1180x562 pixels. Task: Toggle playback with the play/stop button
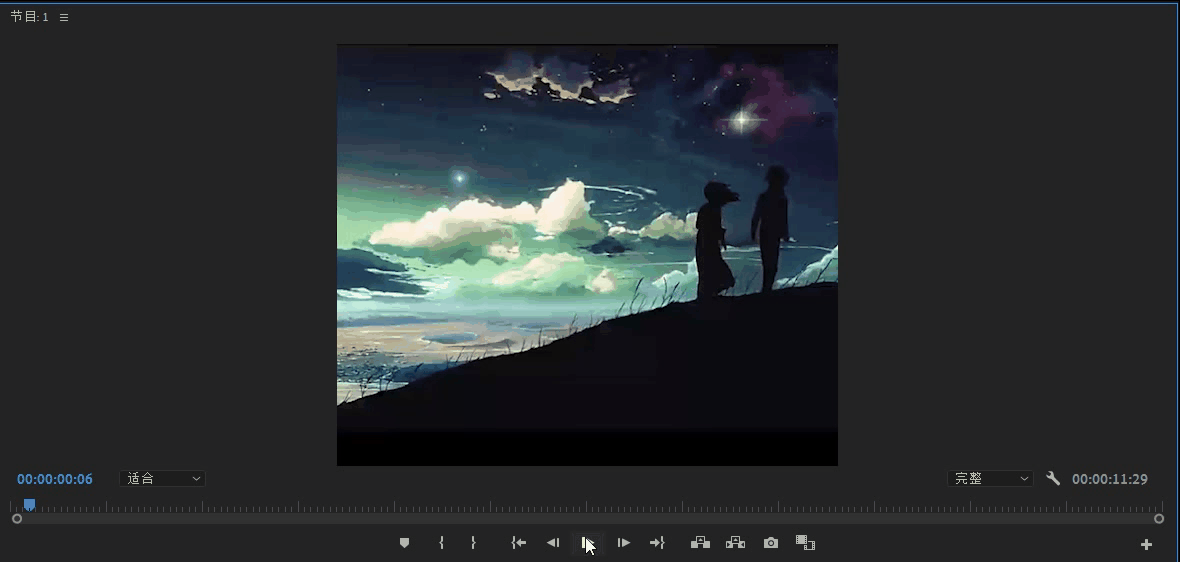point(587,543)
